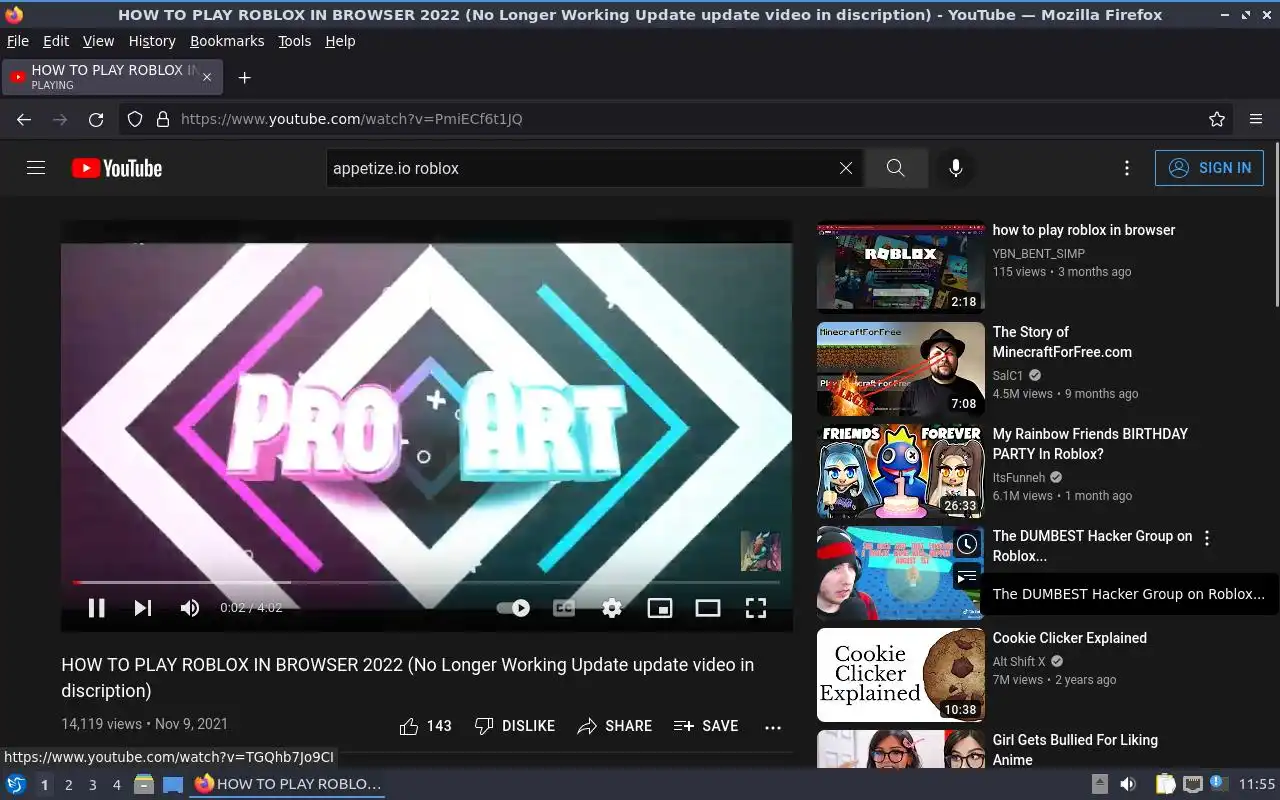Toggle the autoplay switch
Viewport: 1280px width, 800px height.
click(514, 608)
